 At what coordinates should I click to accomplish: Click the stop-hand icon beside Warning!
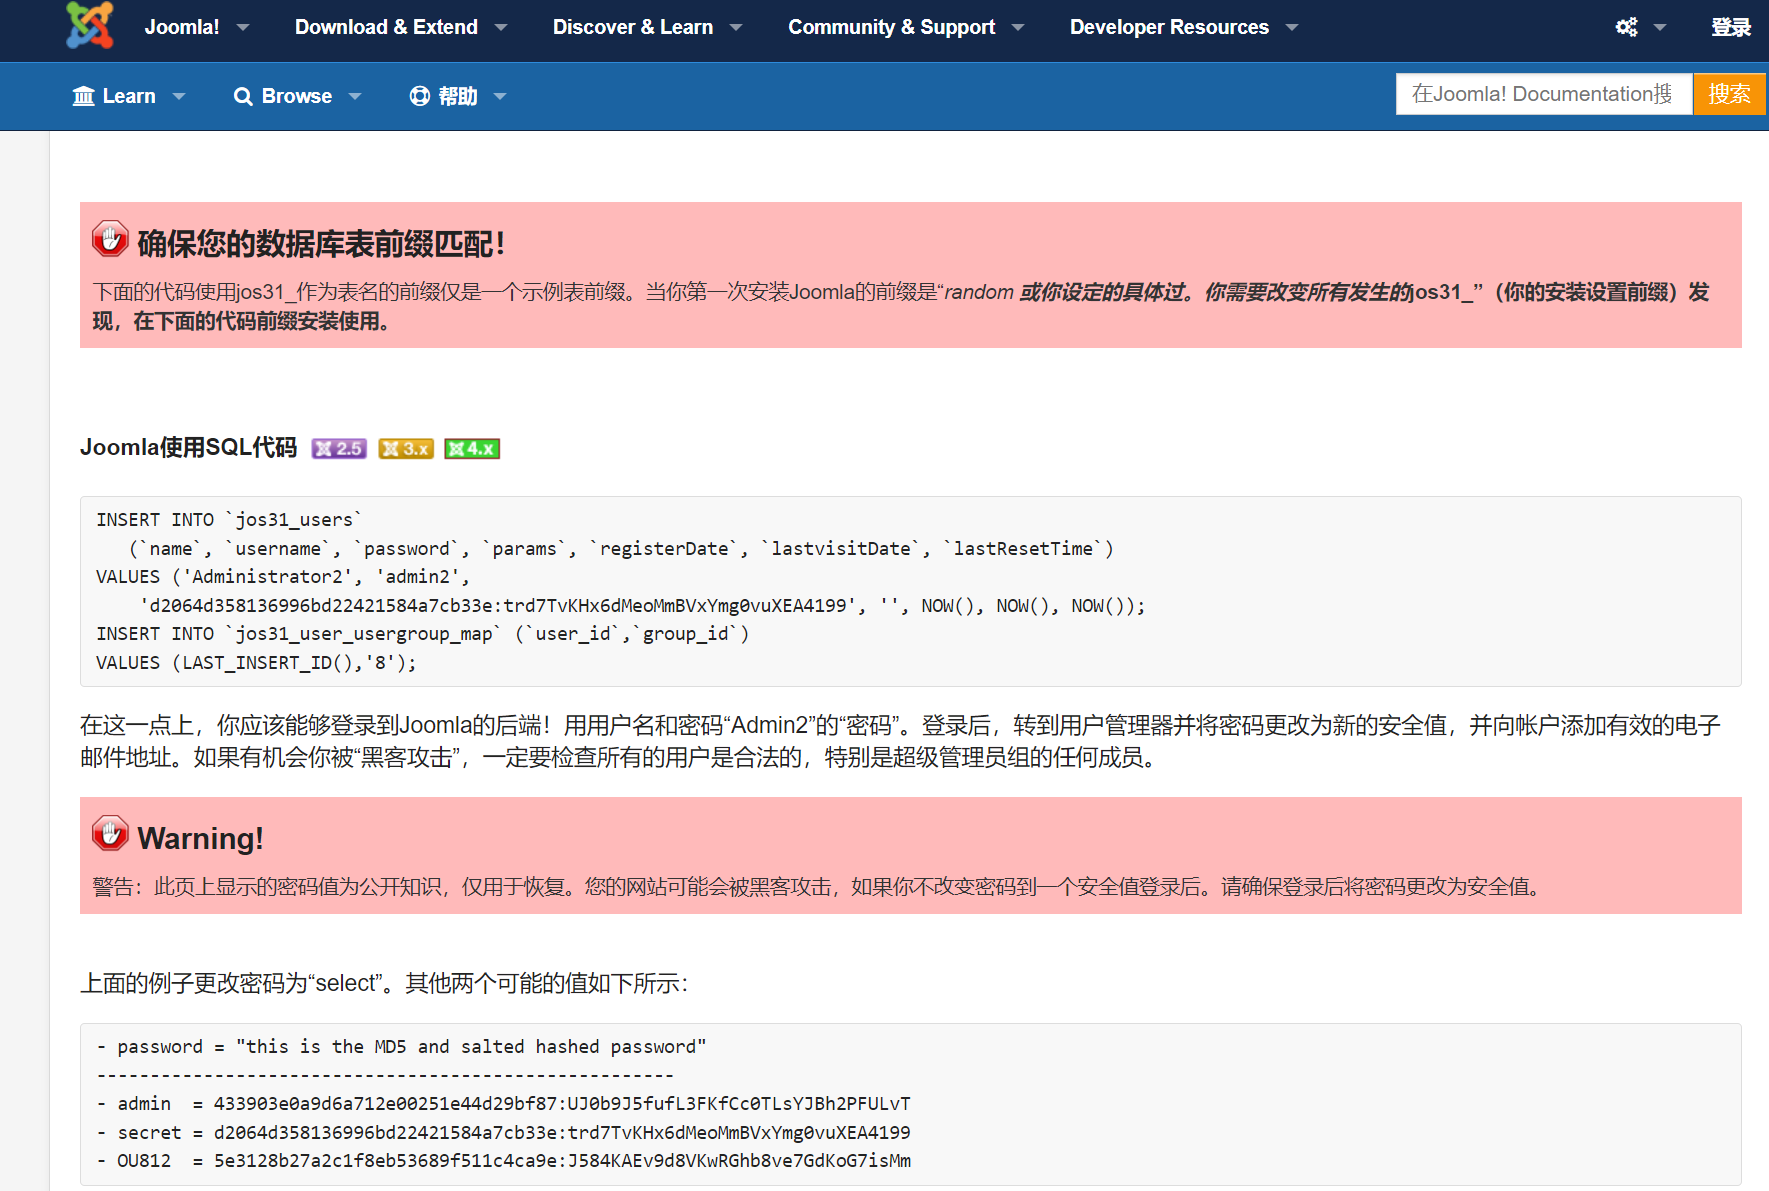click(x=110, y=834)
